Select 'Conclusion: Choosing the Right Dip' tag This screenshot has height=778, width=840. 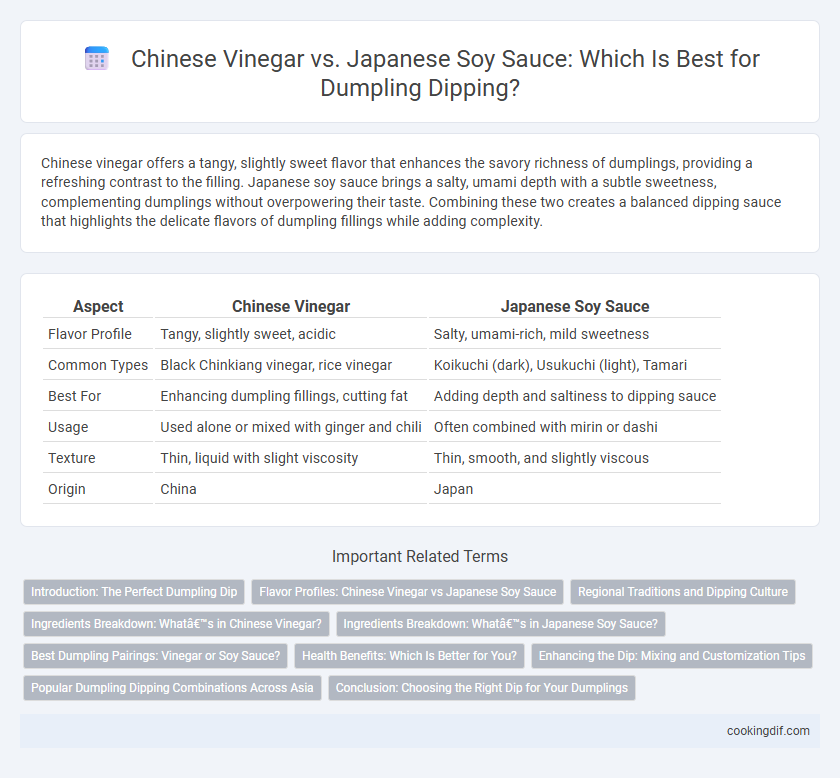tap(482, 688)
